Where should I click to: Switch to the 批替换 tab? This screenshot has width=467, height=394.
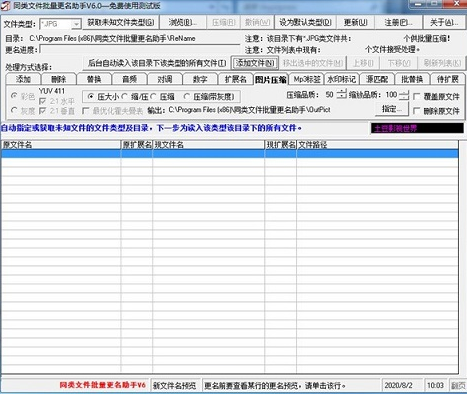click(412, 79)
